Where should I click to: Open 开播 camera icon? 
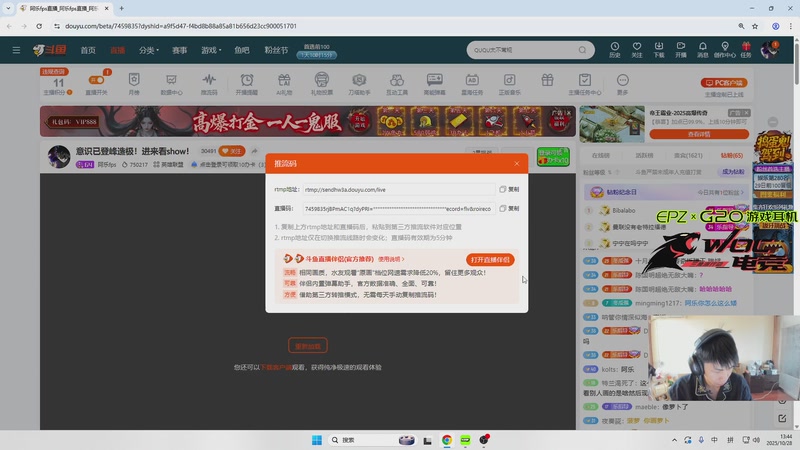point(681,49)
